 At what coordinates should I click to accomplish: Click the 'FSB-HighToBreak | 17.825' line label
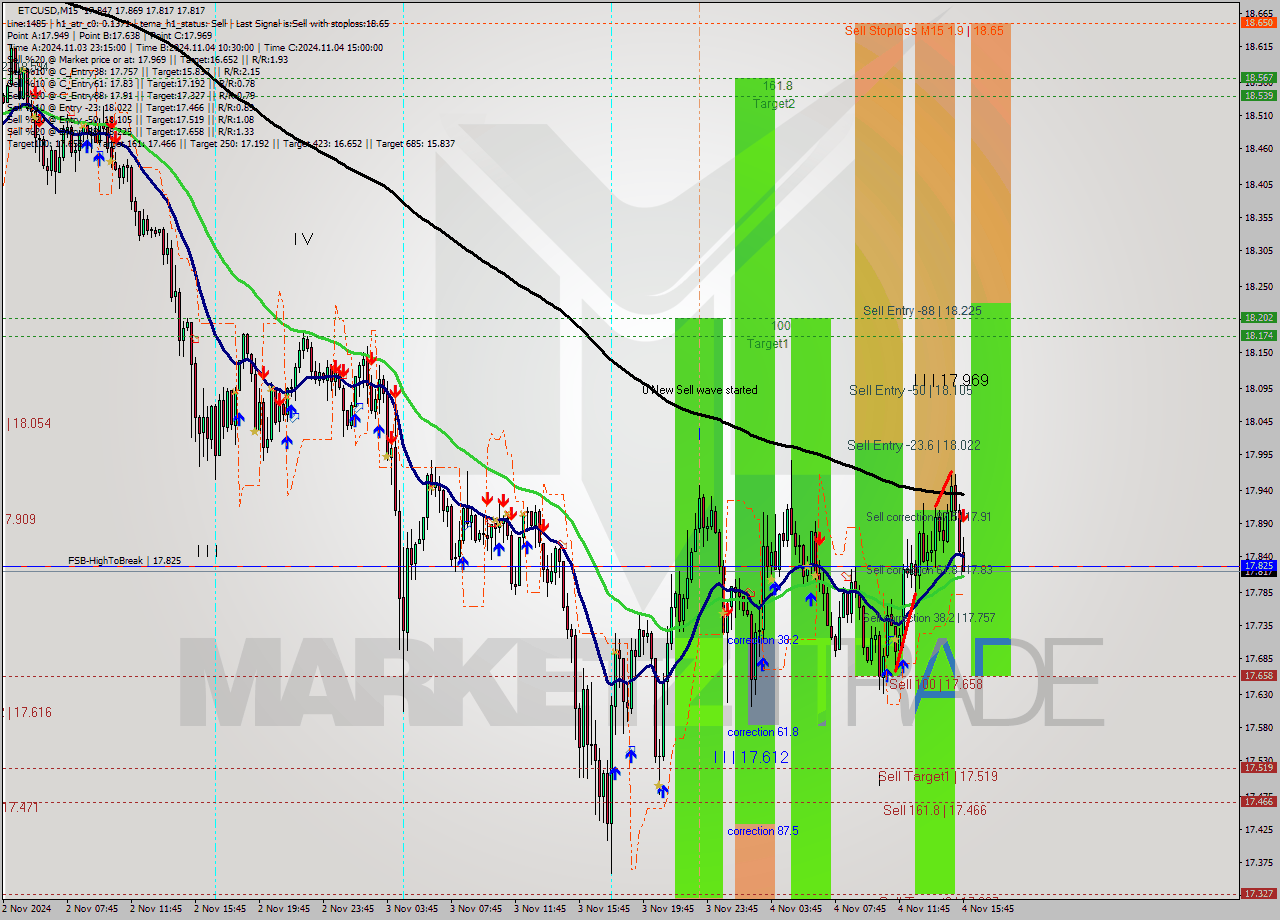click(124, 561)
